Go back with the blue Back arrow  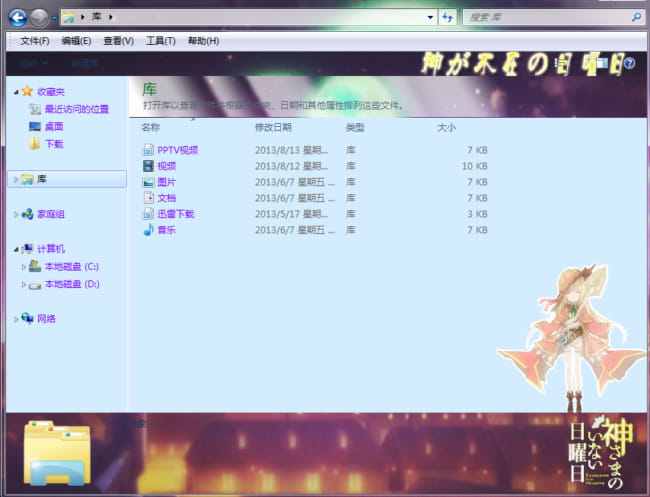point(17,18)
